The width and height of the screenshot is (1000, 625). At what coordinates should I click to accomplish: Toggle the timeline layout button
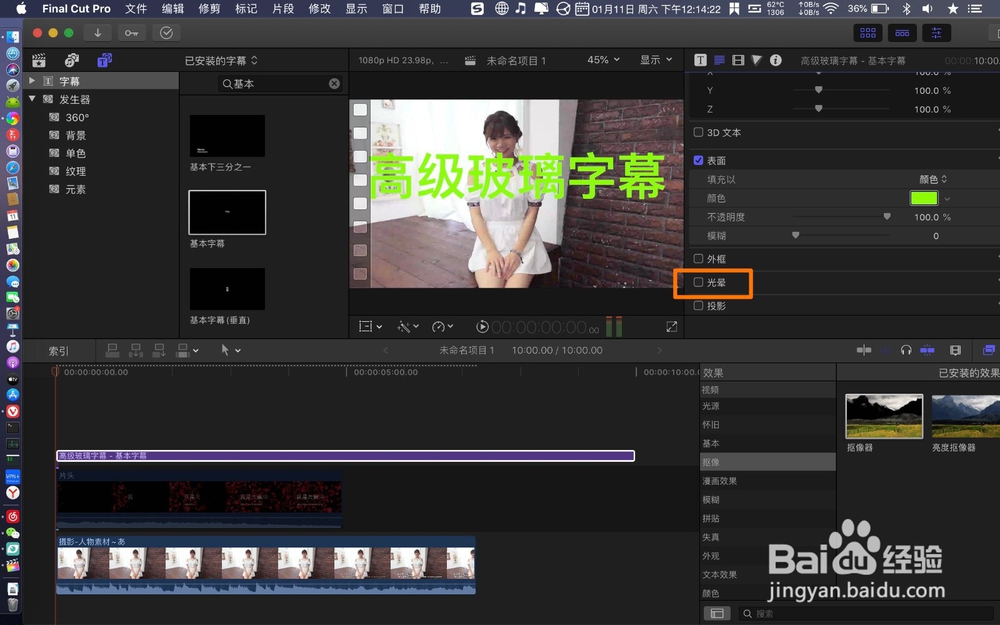[902, 33]
